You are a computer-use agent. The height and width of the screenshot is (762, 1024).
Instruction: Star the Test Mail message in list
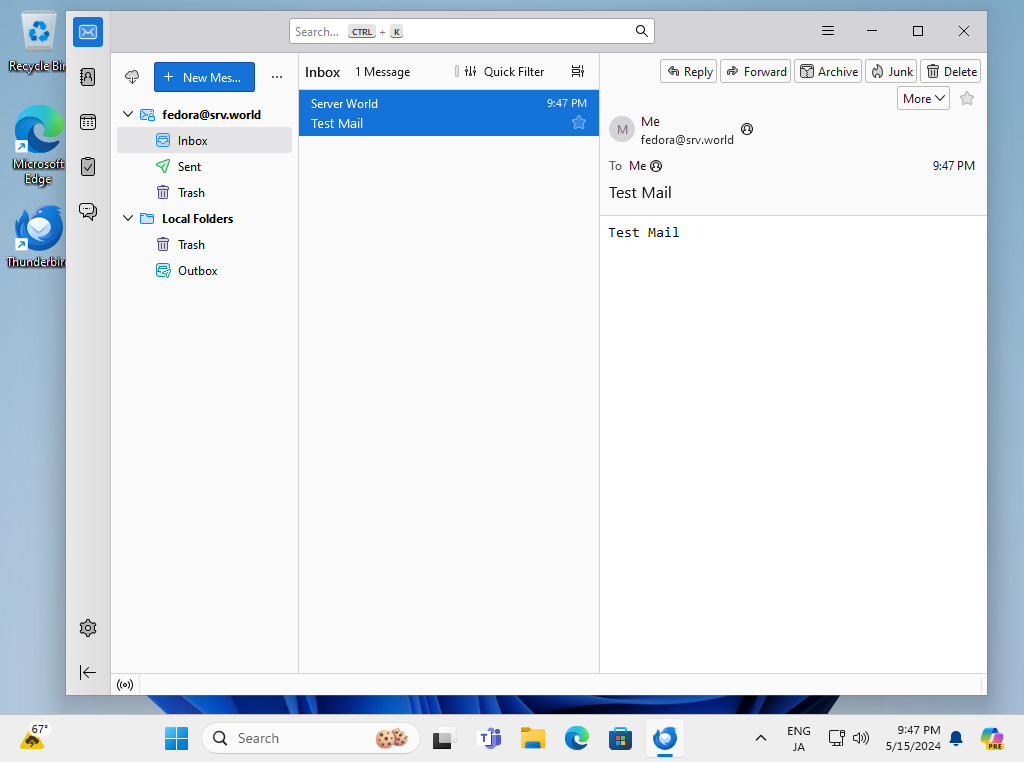[578, 123]
